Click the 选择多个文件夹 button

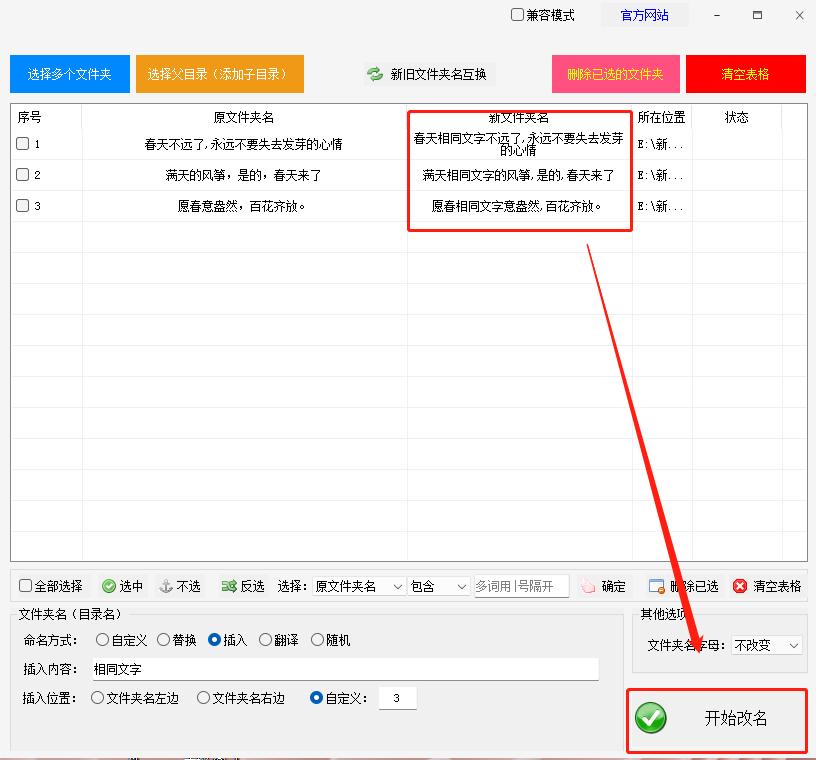pyautogui.click(x=69, y=73)
